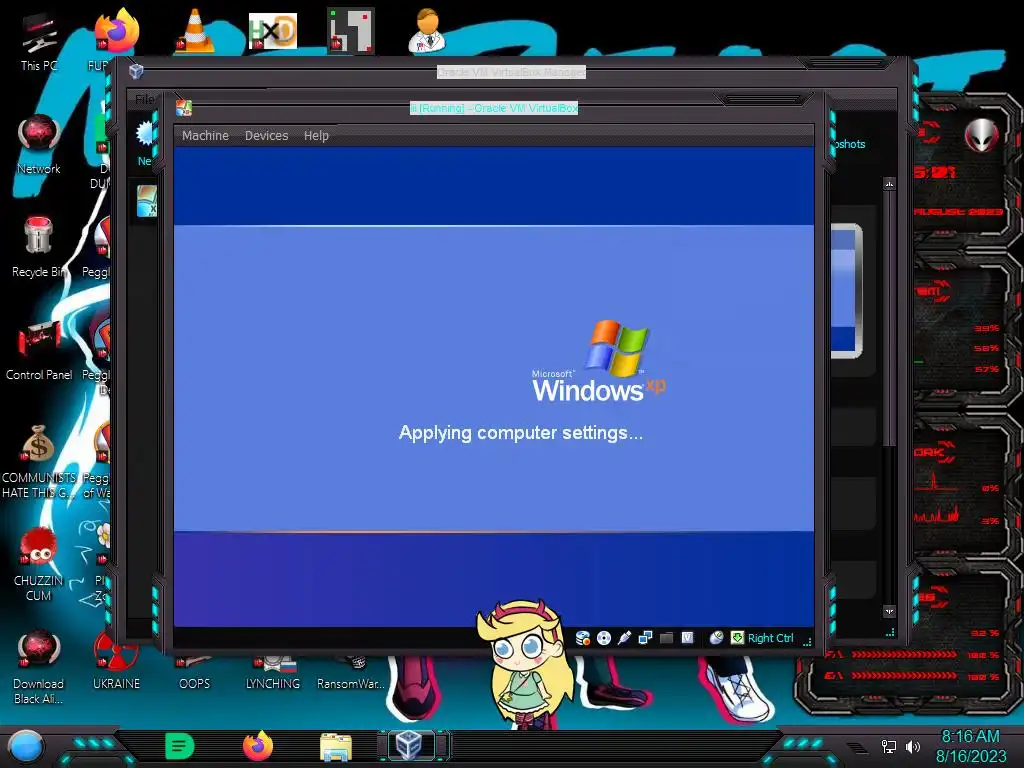Open the Devices menu in the VM window

pyautogui.click(x=266, y=136)
